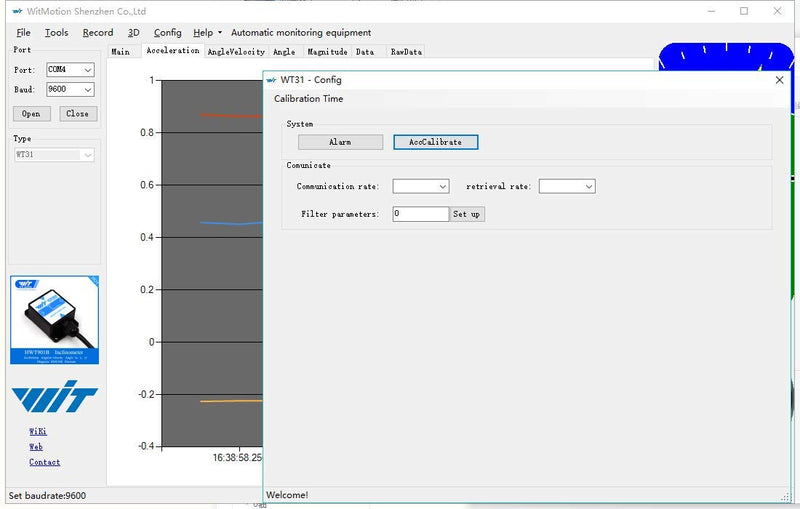Switch to the Acceleration tab
The height and width of the screenshot is (509, 800).
[172, 50]
